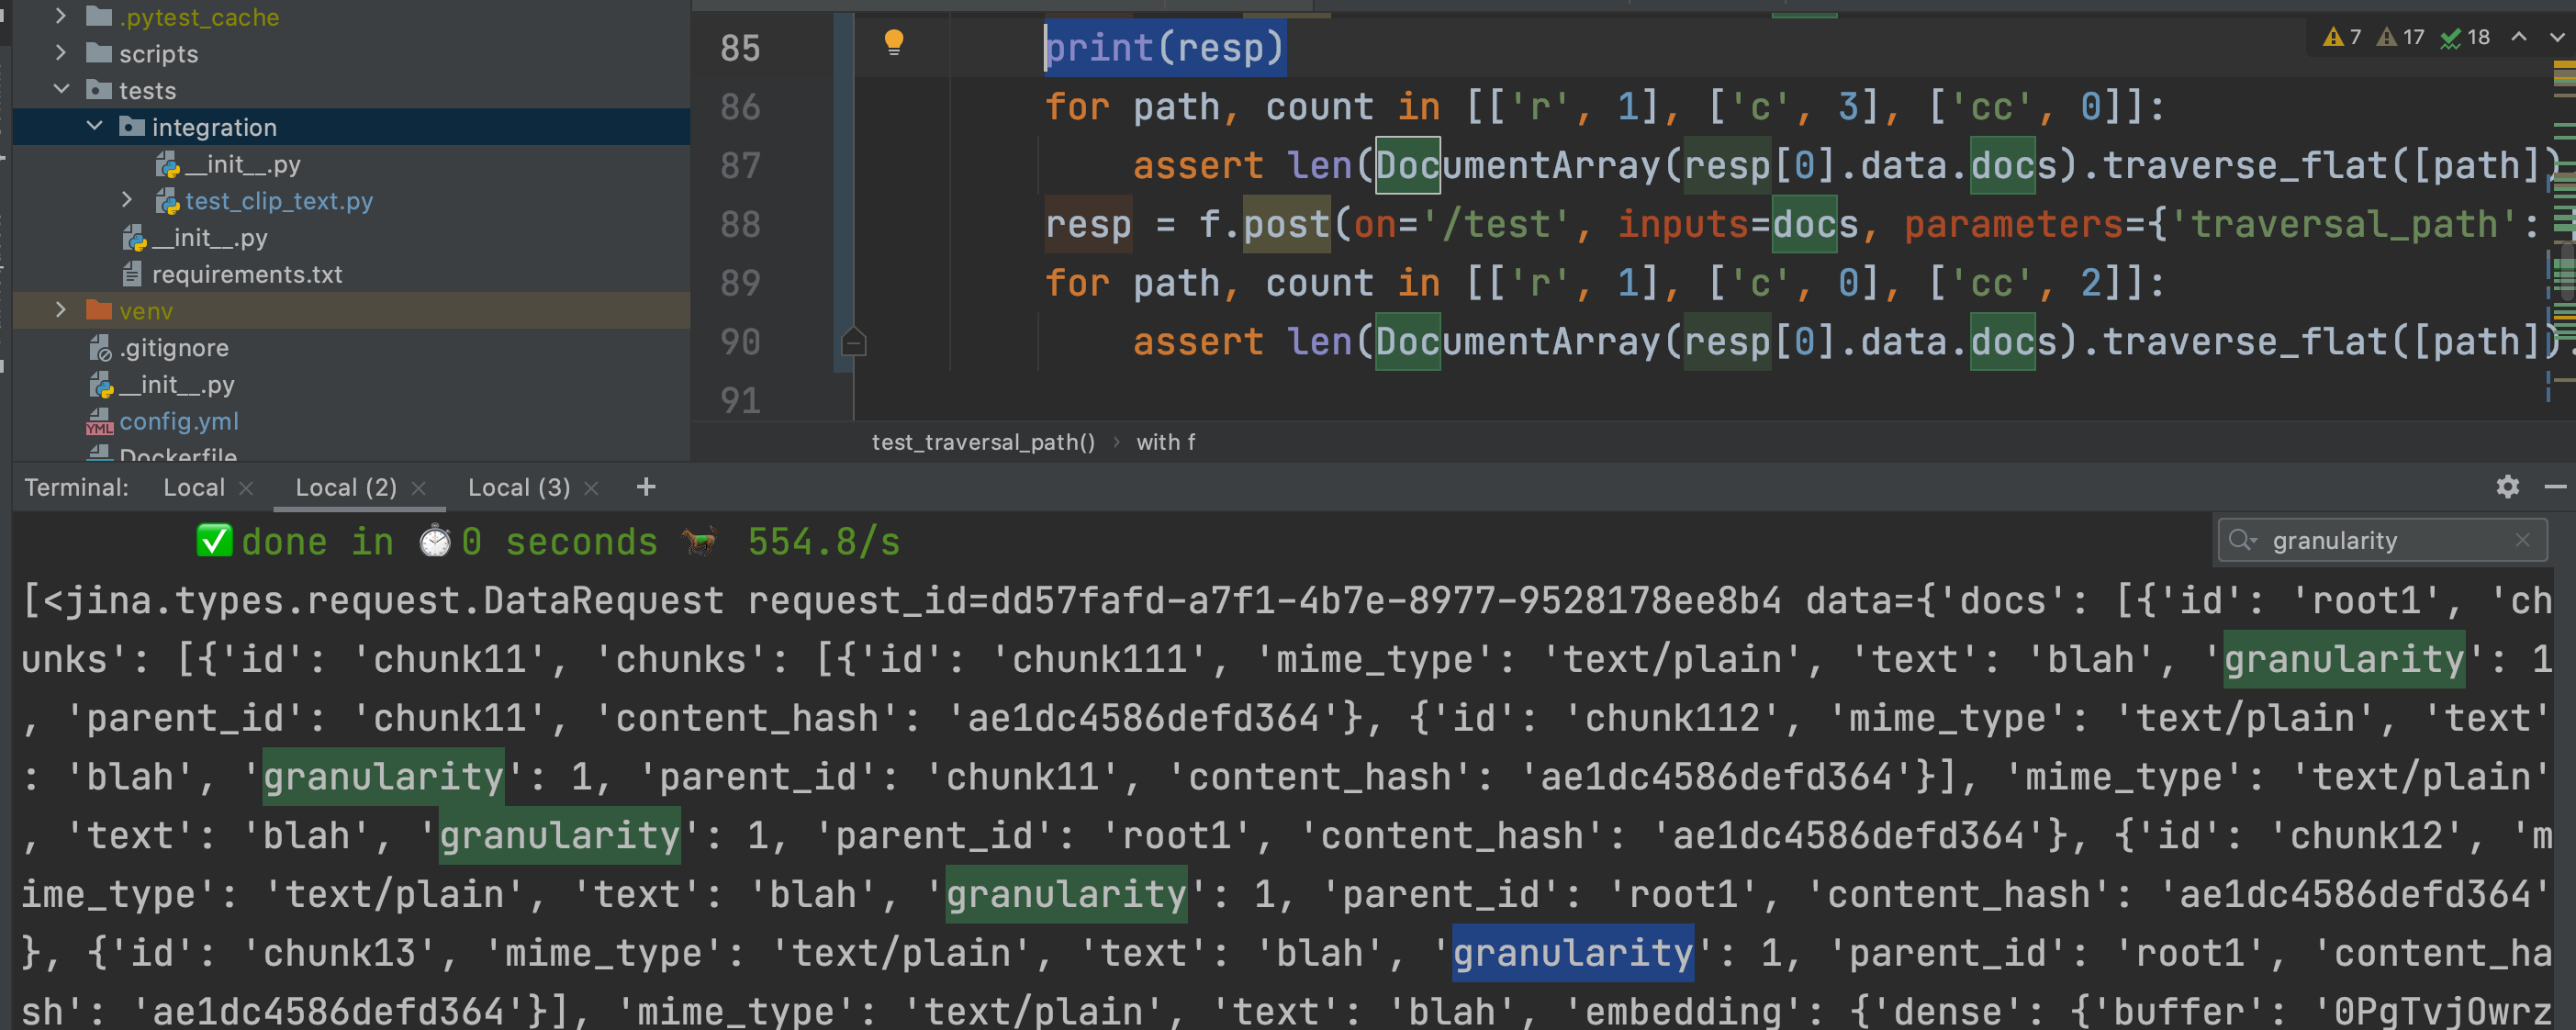Image resolution: width=2576 pixels, height=1030 pixels.
Task: Close the Local (3) terminal tab
Action: click(591, 488)
